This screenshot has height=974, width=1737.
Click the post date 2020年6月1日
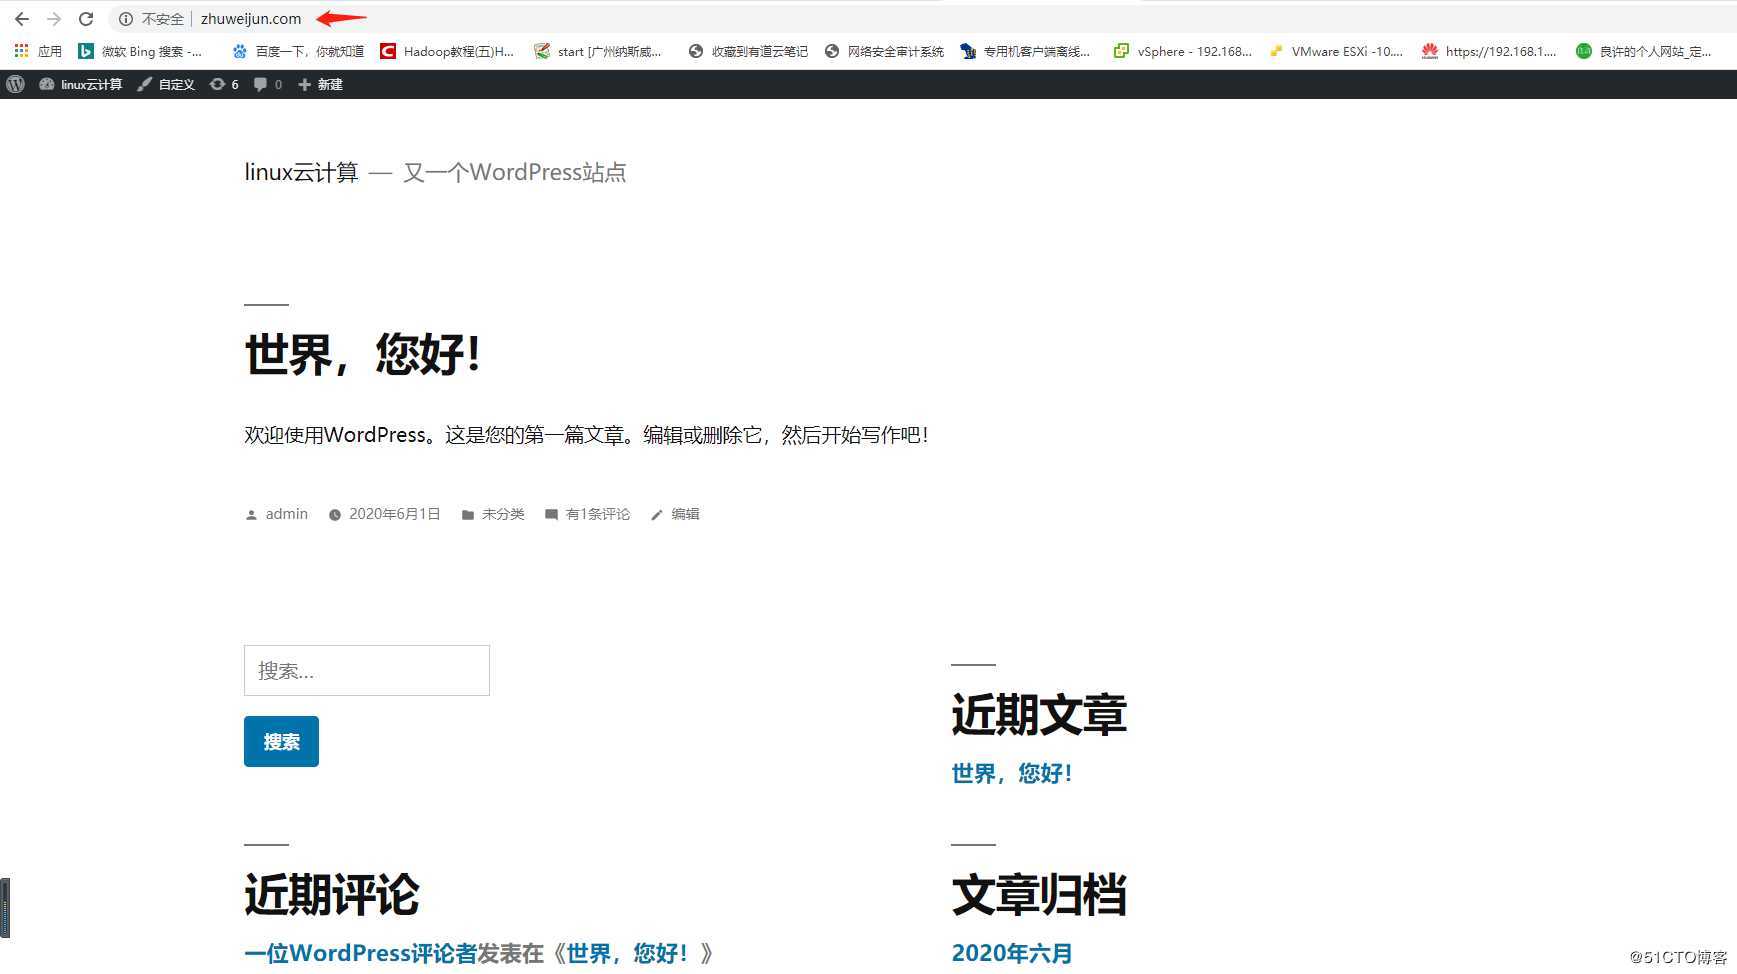394,514
